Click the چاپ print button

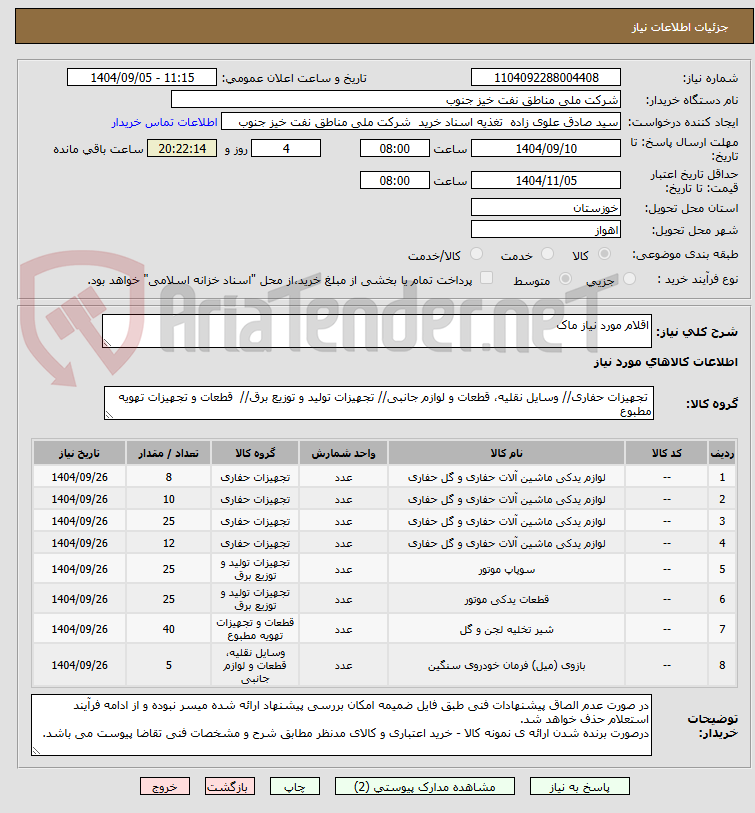click(295, 786)
